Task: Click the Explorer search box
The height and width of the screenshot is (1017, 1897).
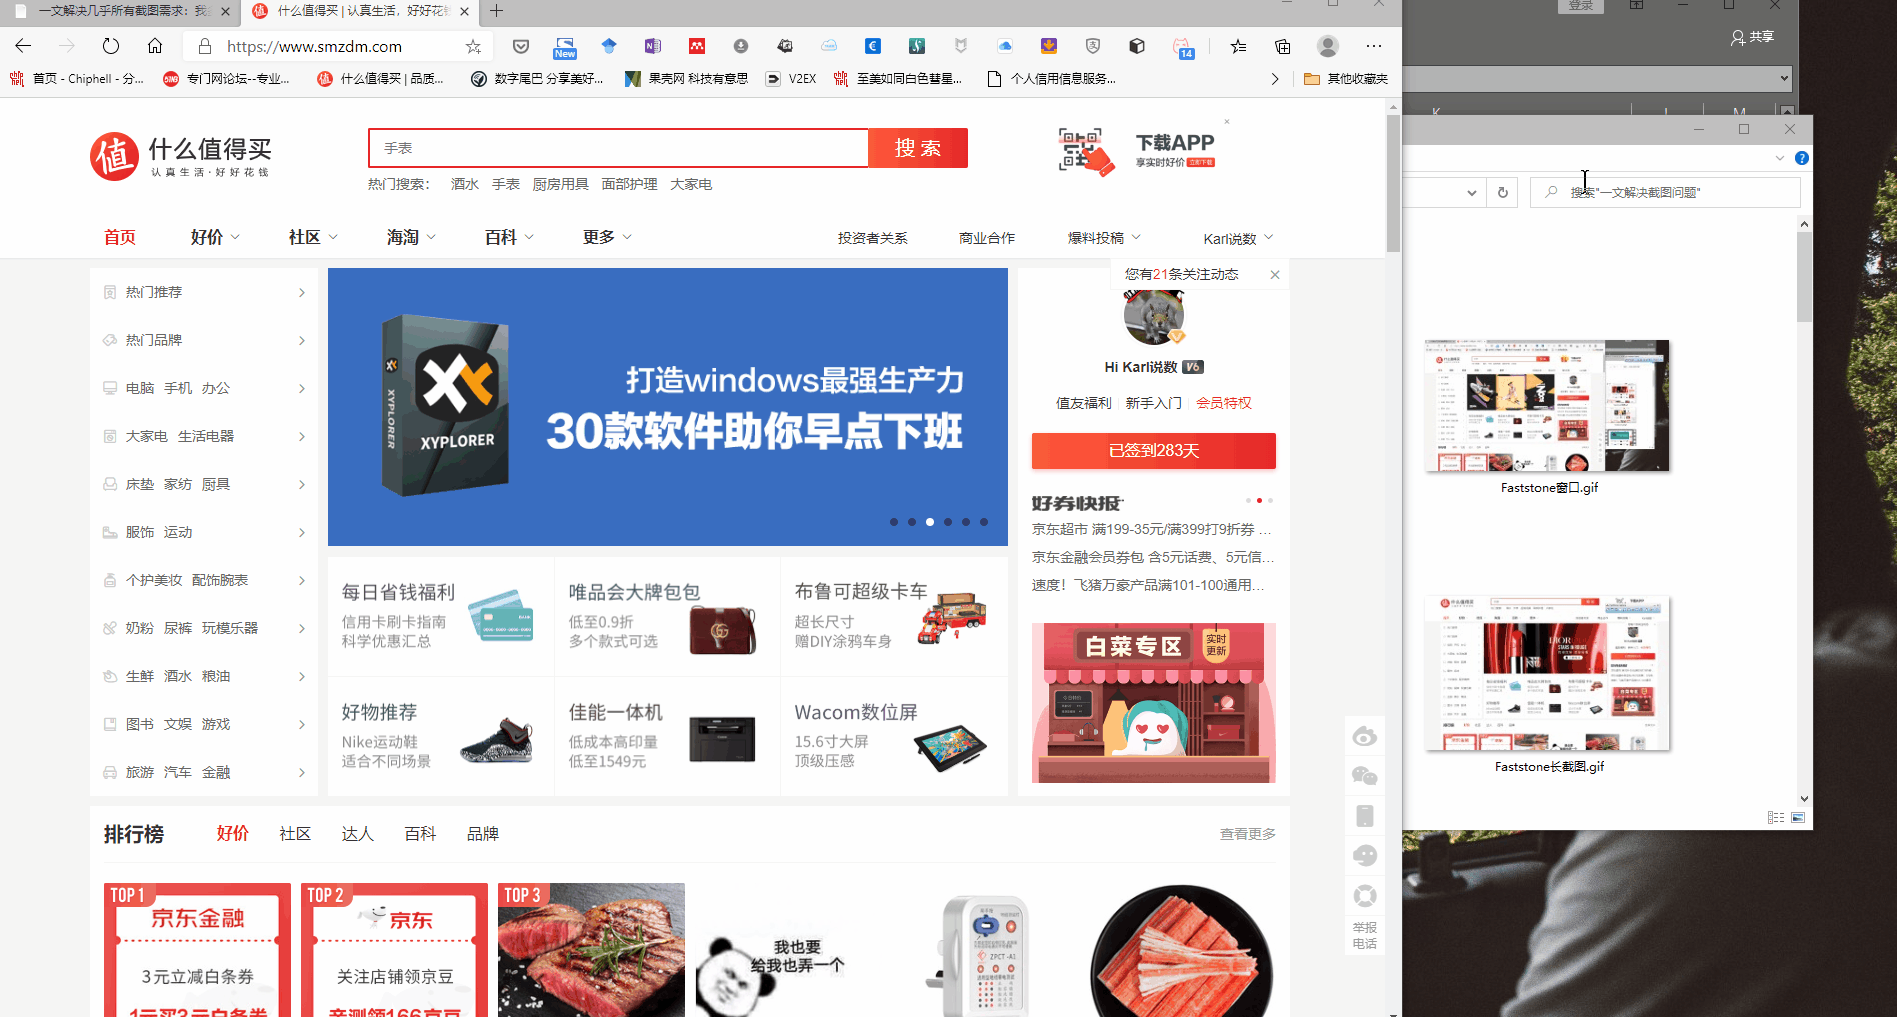Action: [1665, 192]
